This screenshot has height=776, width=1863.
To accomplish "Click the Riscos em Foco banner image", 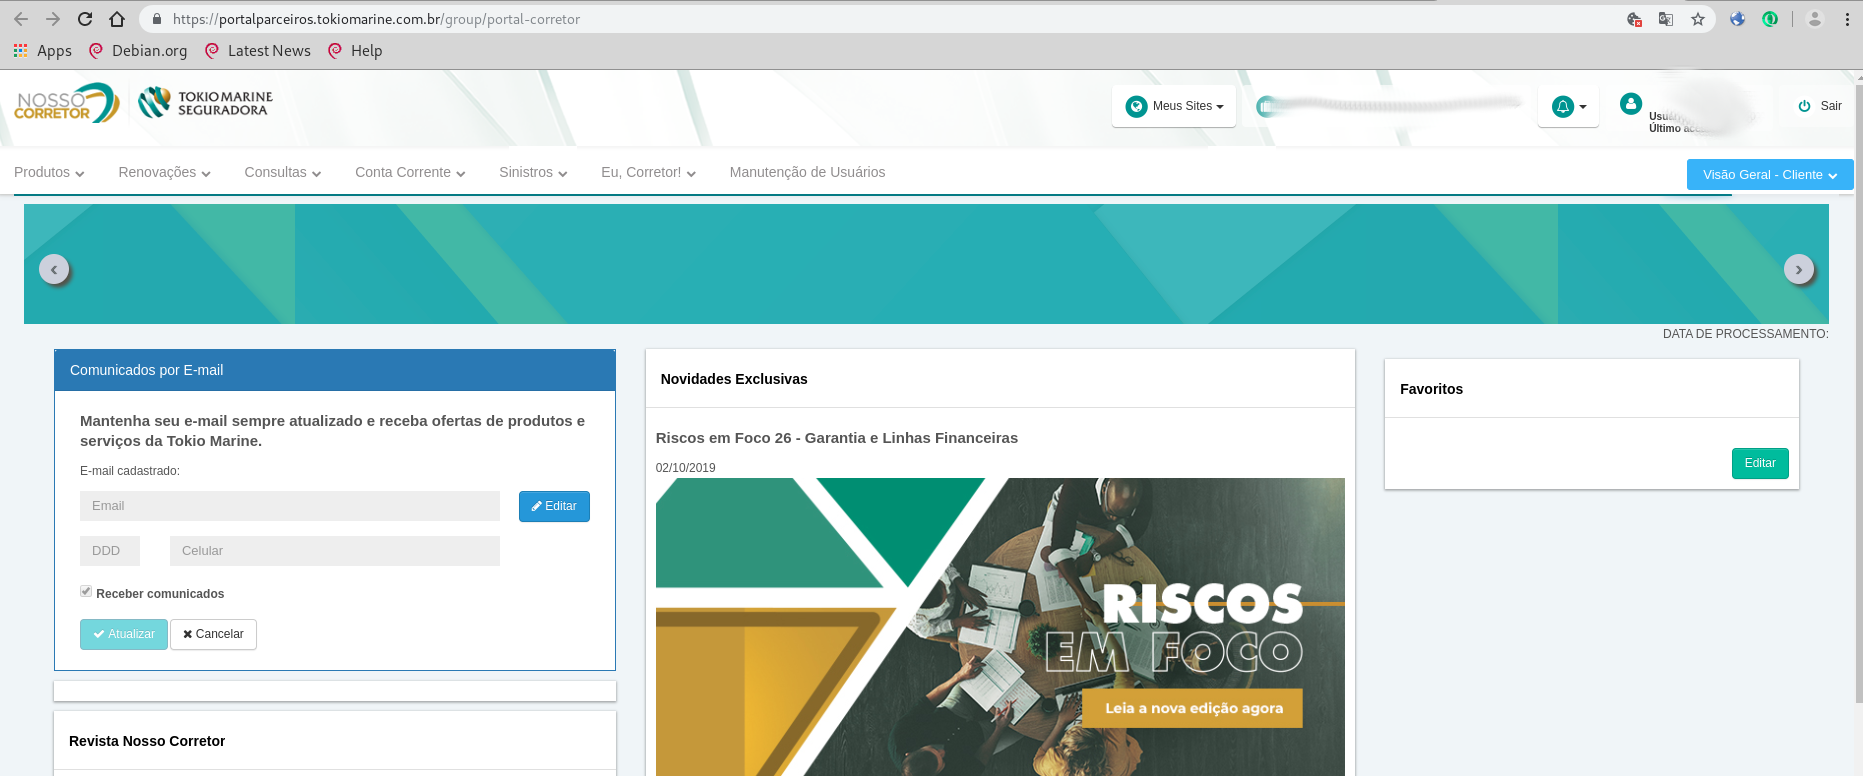I will click(1000, 627).
